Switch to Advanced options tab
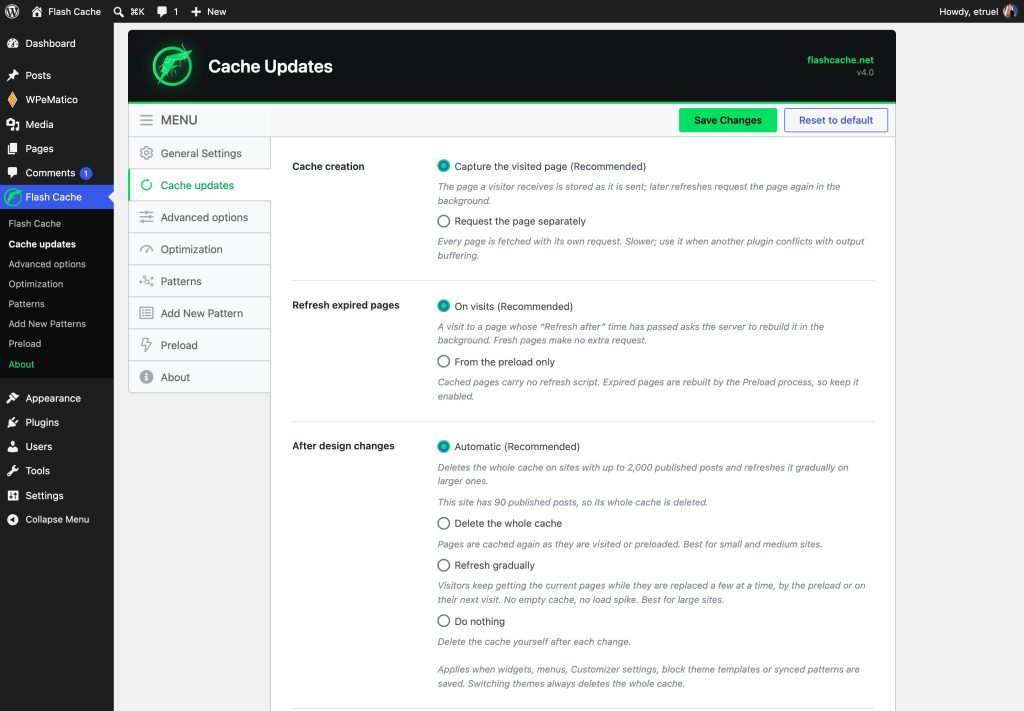Image resolution: width=1024 pixels, height=711 pixels. coord(200,217)
